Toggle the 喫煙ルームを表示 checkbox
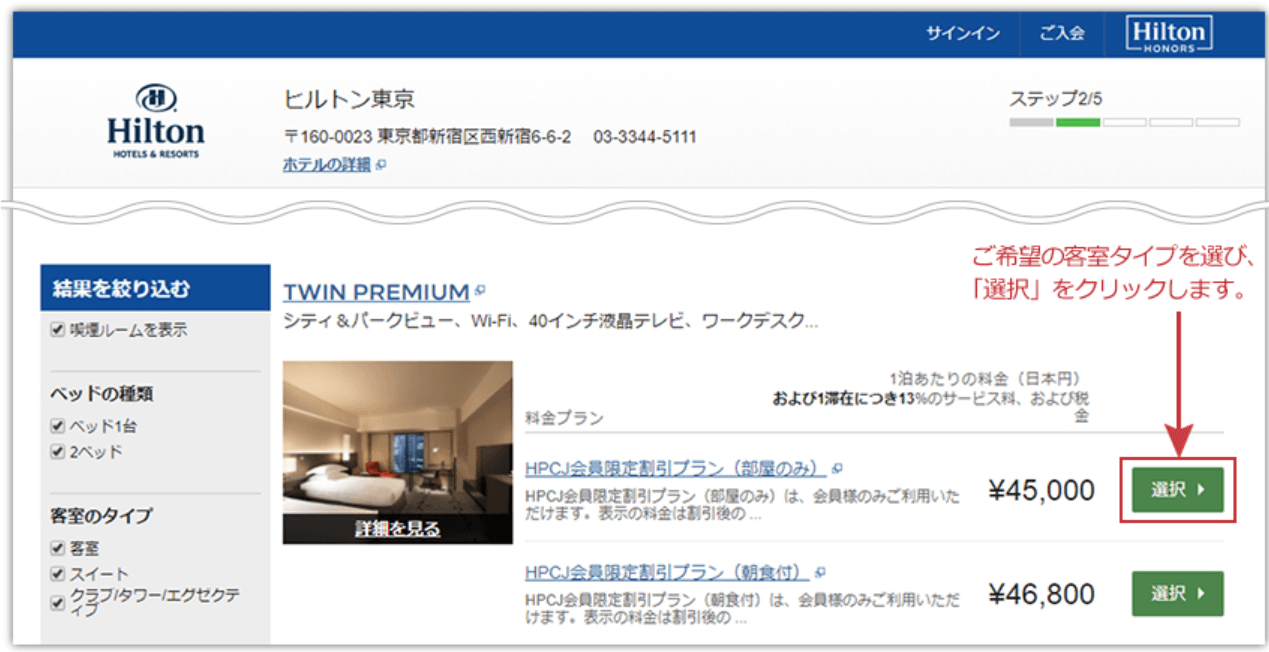The image size is (1269, 652). coord(58,329)
